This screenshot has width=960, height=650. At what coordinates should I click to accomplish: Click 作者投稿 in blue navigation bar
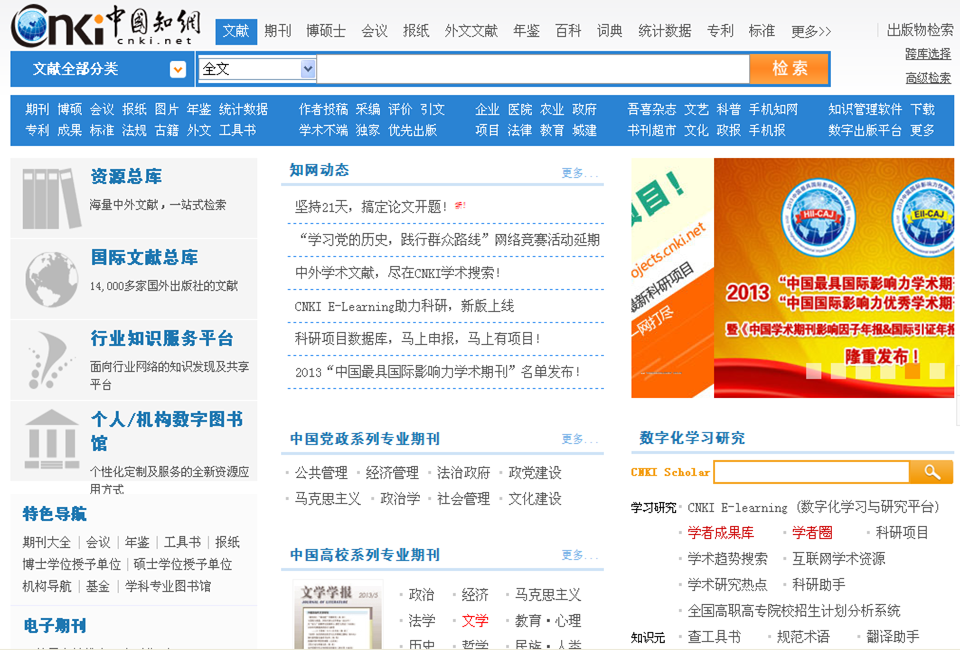tap(323, 110)
